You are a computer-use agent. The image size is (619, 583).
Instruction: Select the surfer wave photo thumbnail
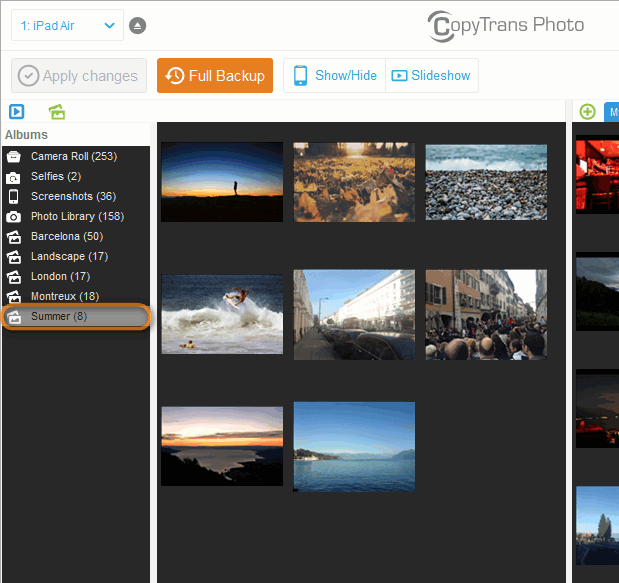pos(222,314)
